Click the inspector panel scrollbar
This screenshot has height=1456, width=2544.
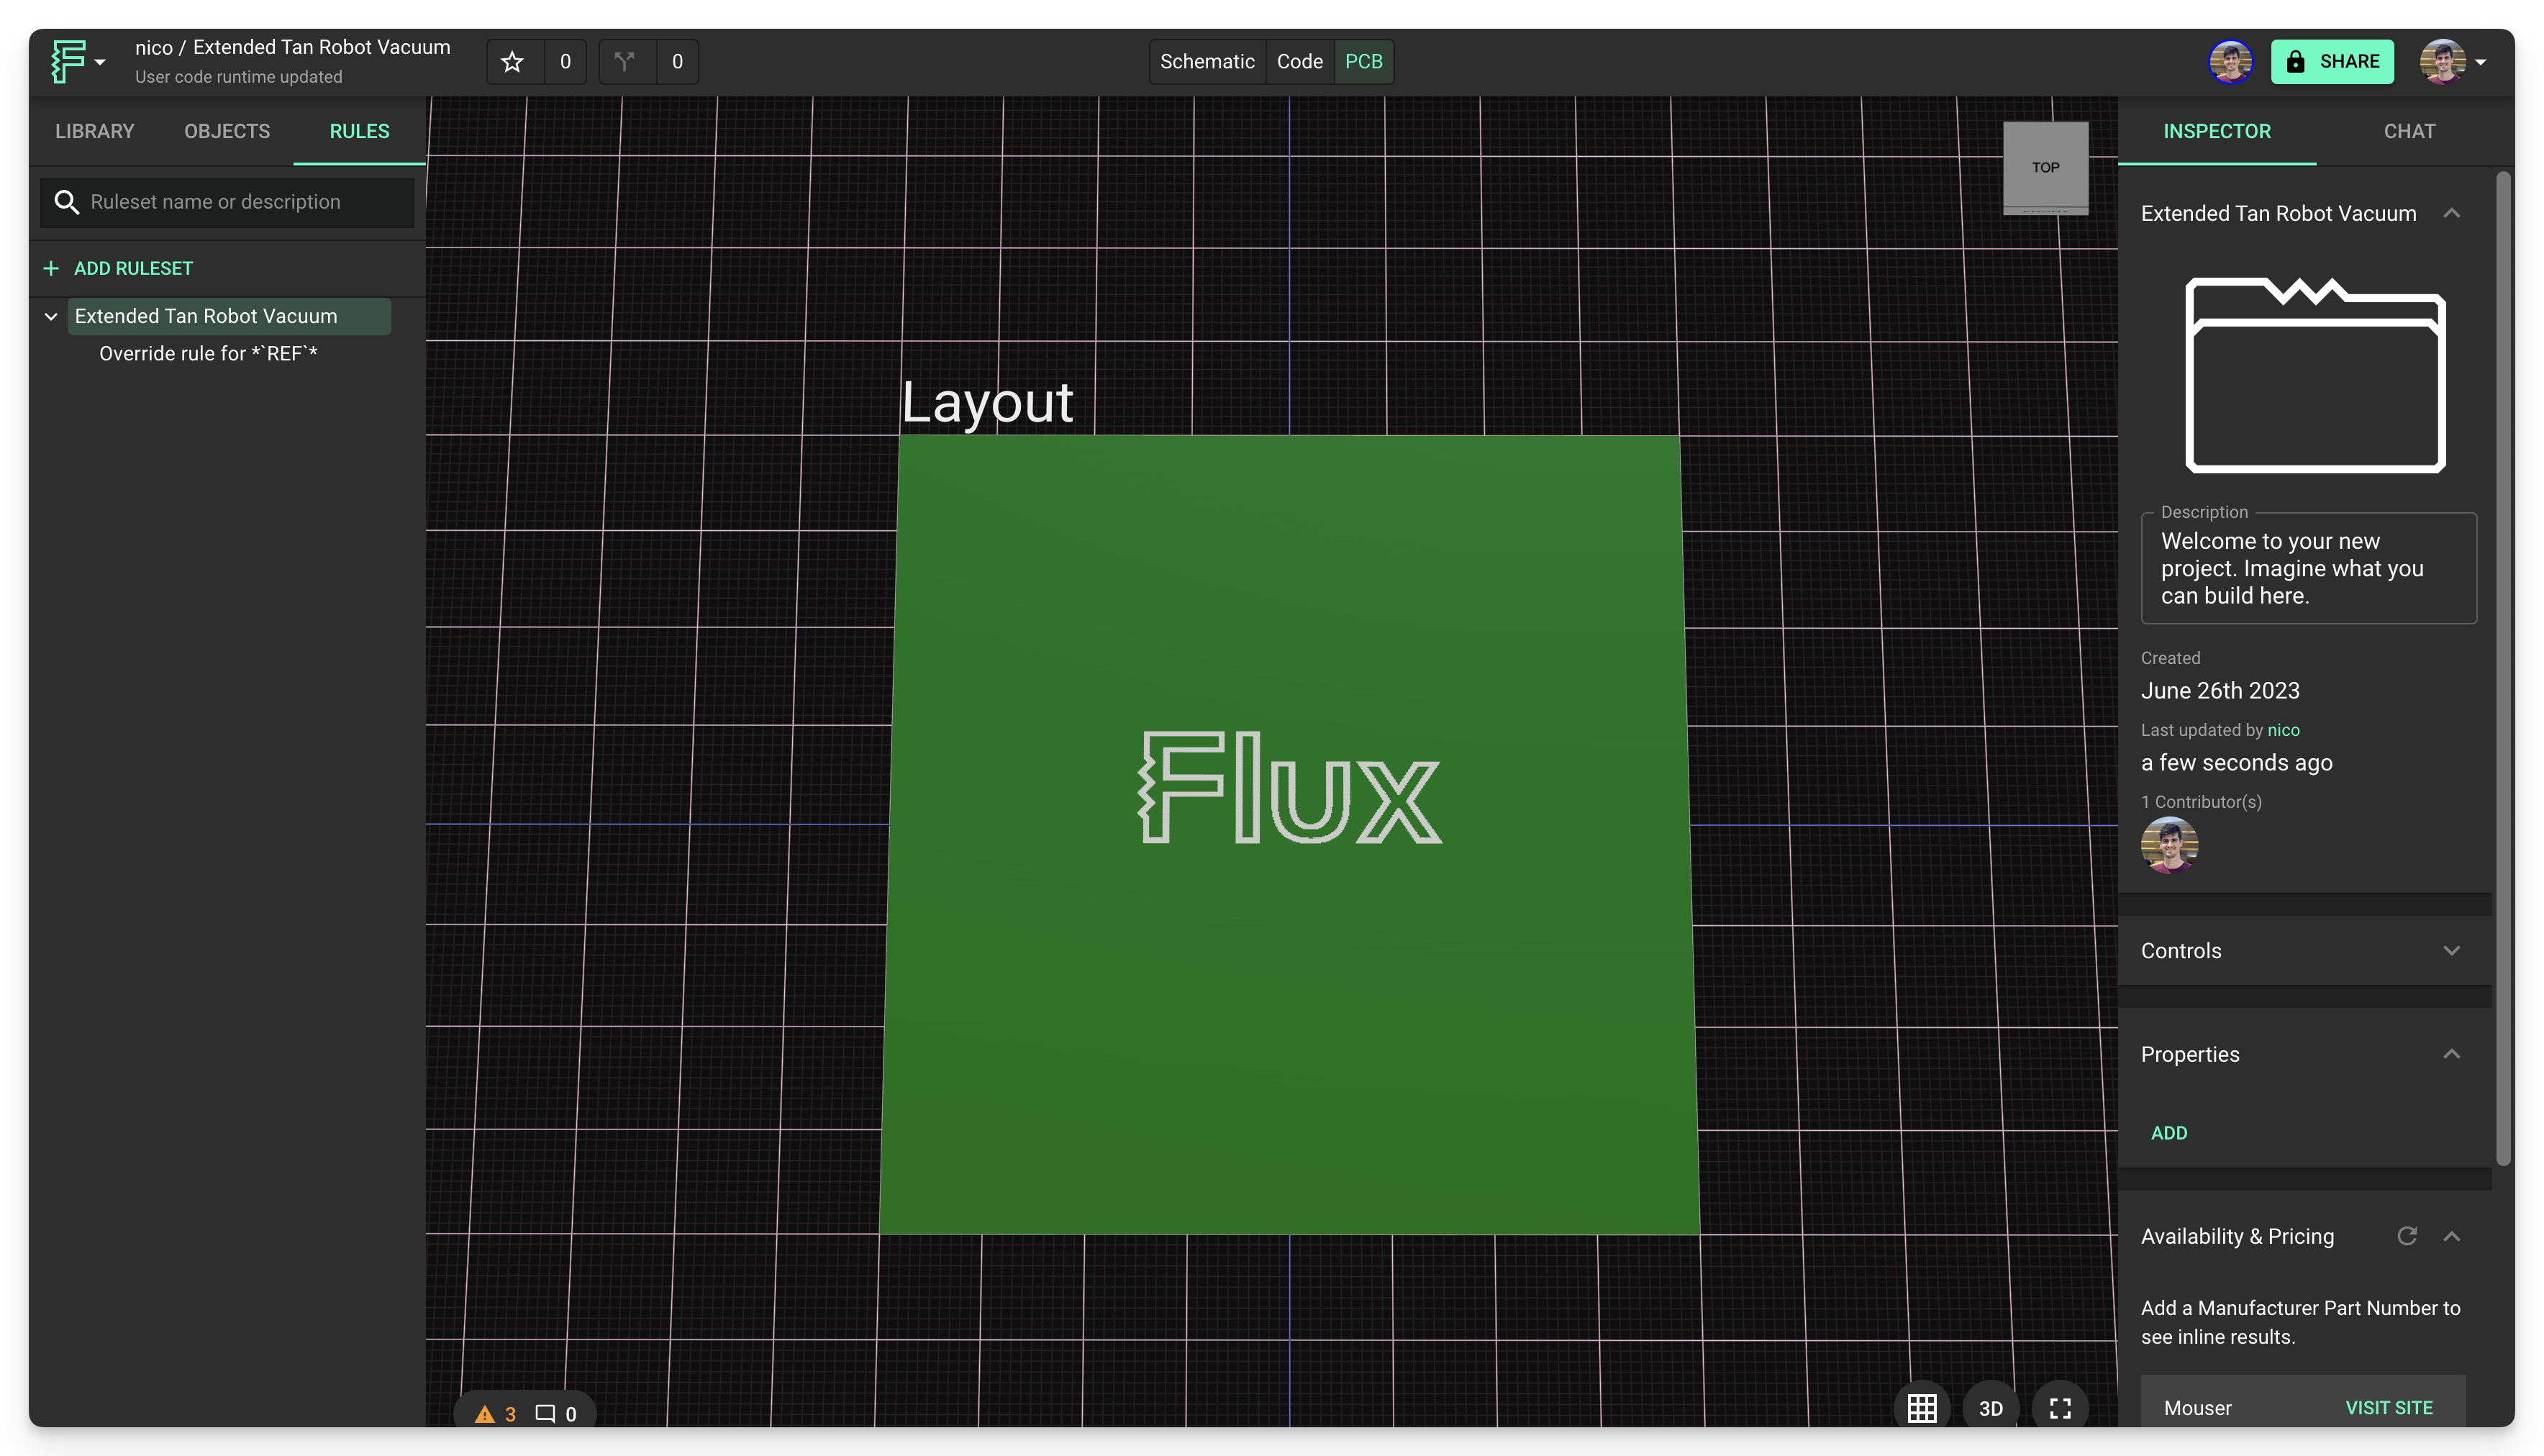(x=2503, y=670)
